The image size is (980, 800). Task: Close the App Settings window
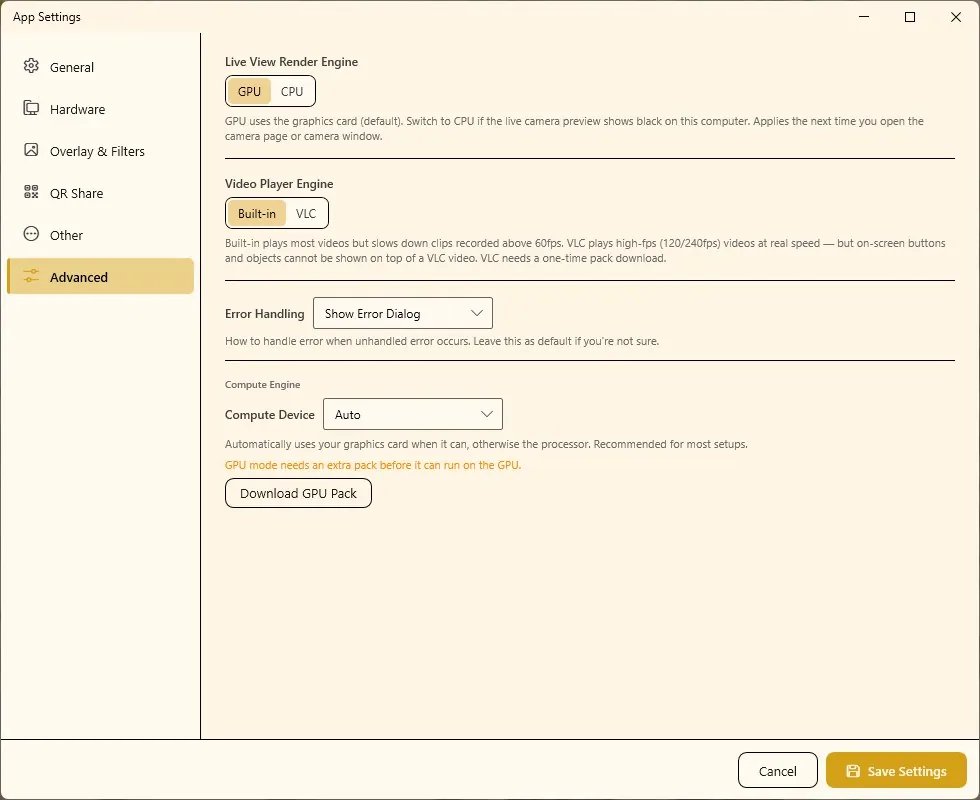coord(956,17)
